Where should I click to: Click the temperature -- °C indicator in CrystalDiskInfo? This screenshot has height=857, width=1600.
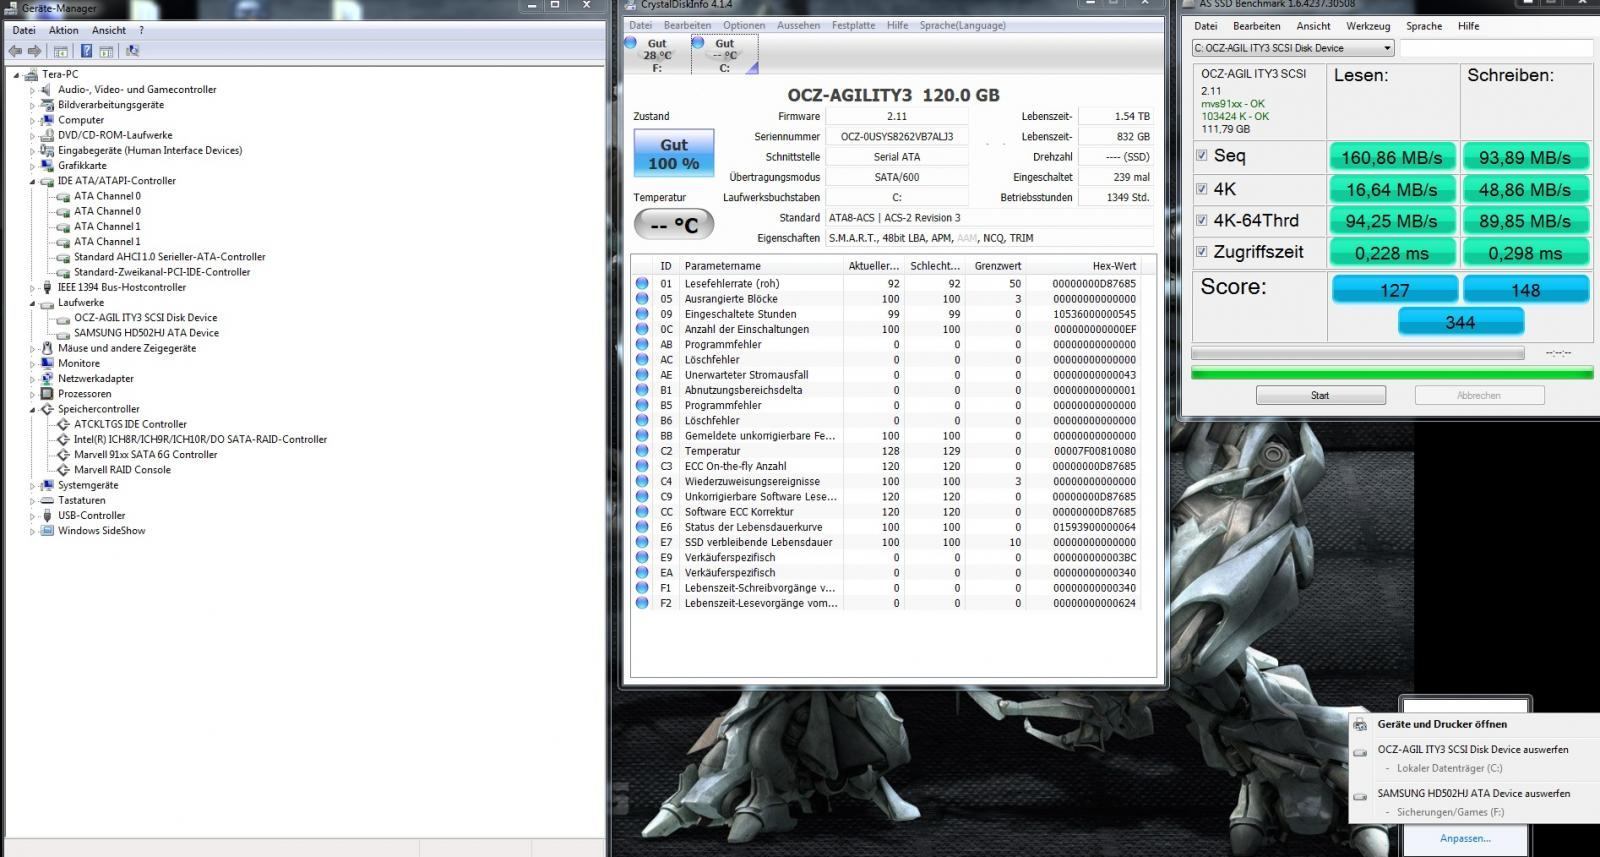pos(674,225)
